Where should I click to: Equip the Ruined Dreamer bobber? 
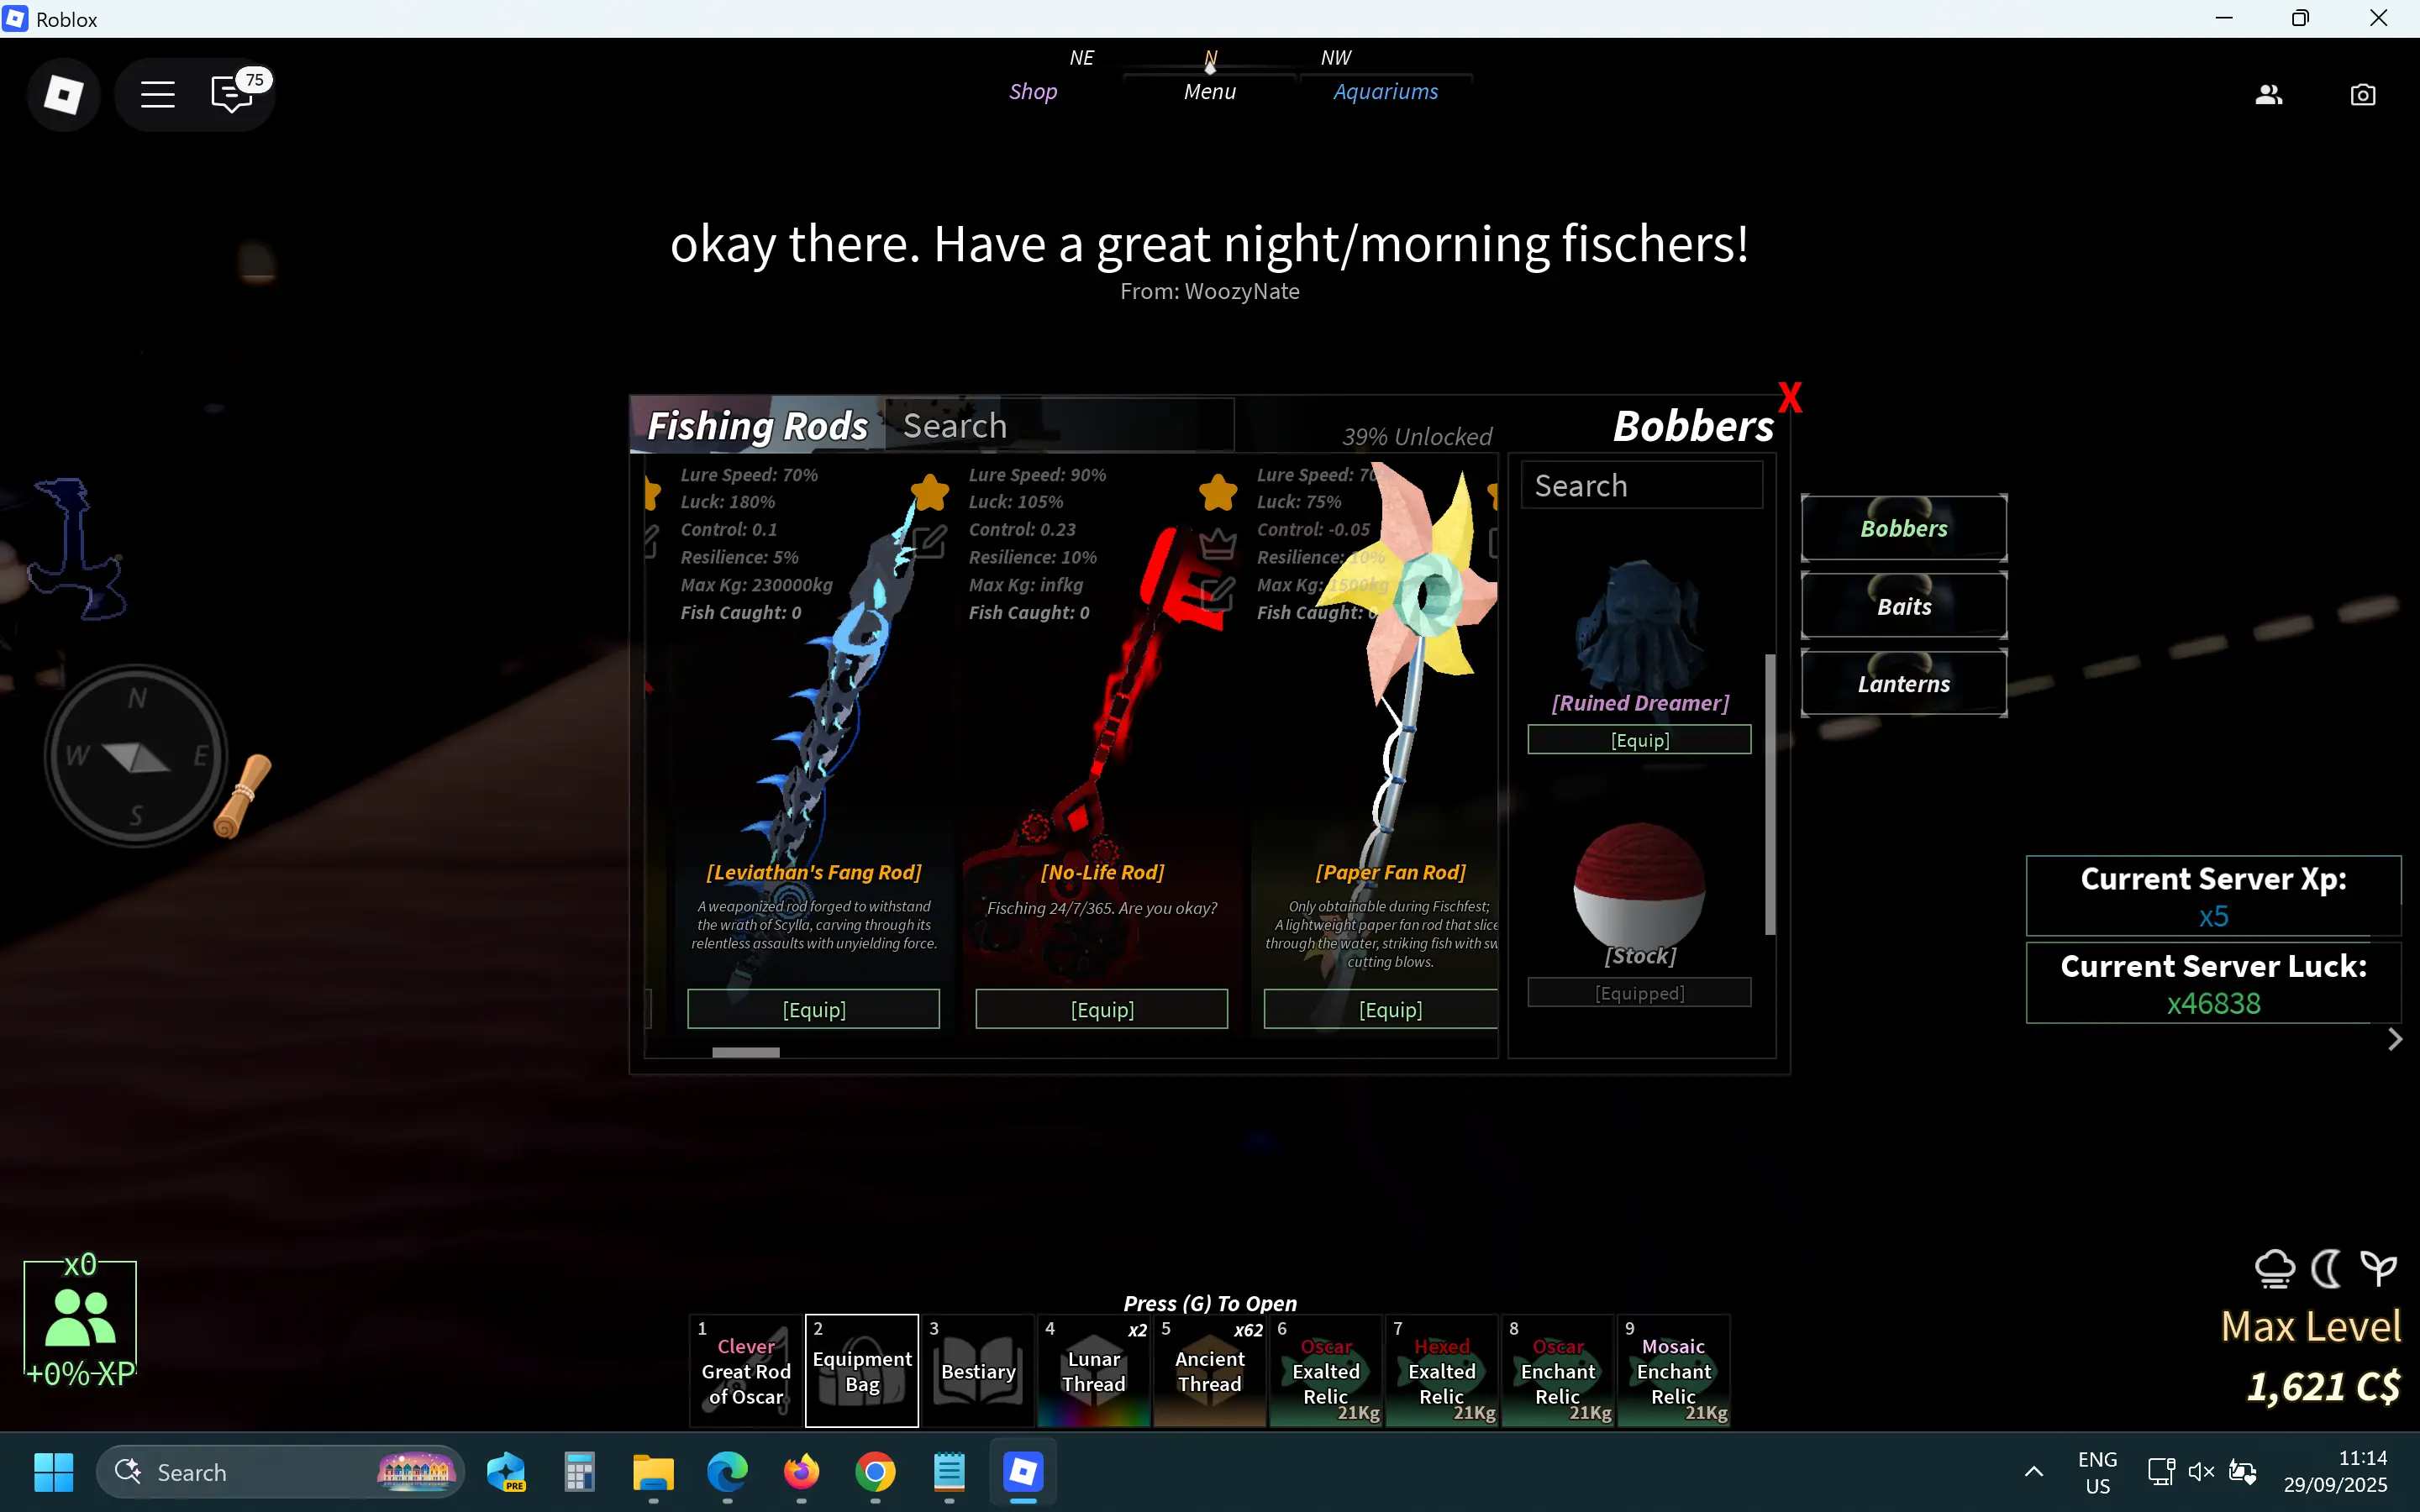pyautogui.click(x=1639, y=740)
